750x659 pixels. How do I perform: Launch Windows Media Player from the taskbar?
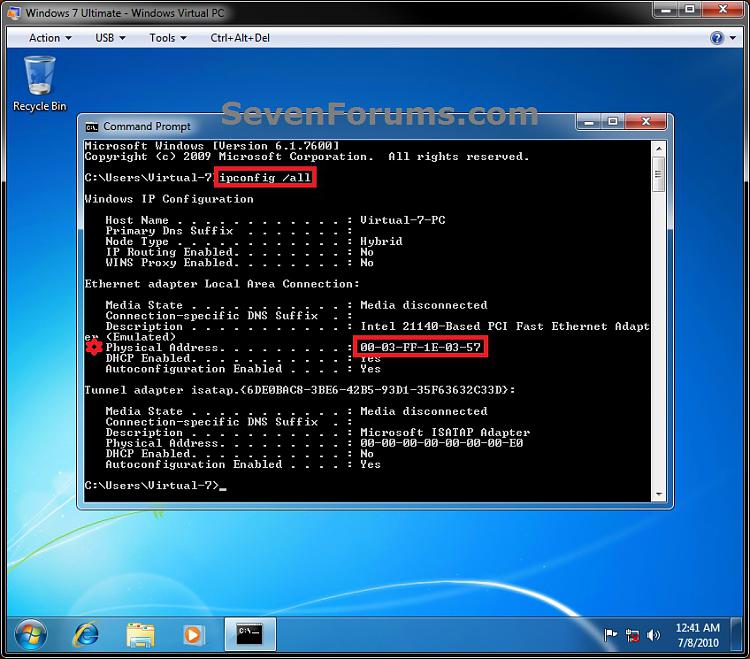coord(193,635)
